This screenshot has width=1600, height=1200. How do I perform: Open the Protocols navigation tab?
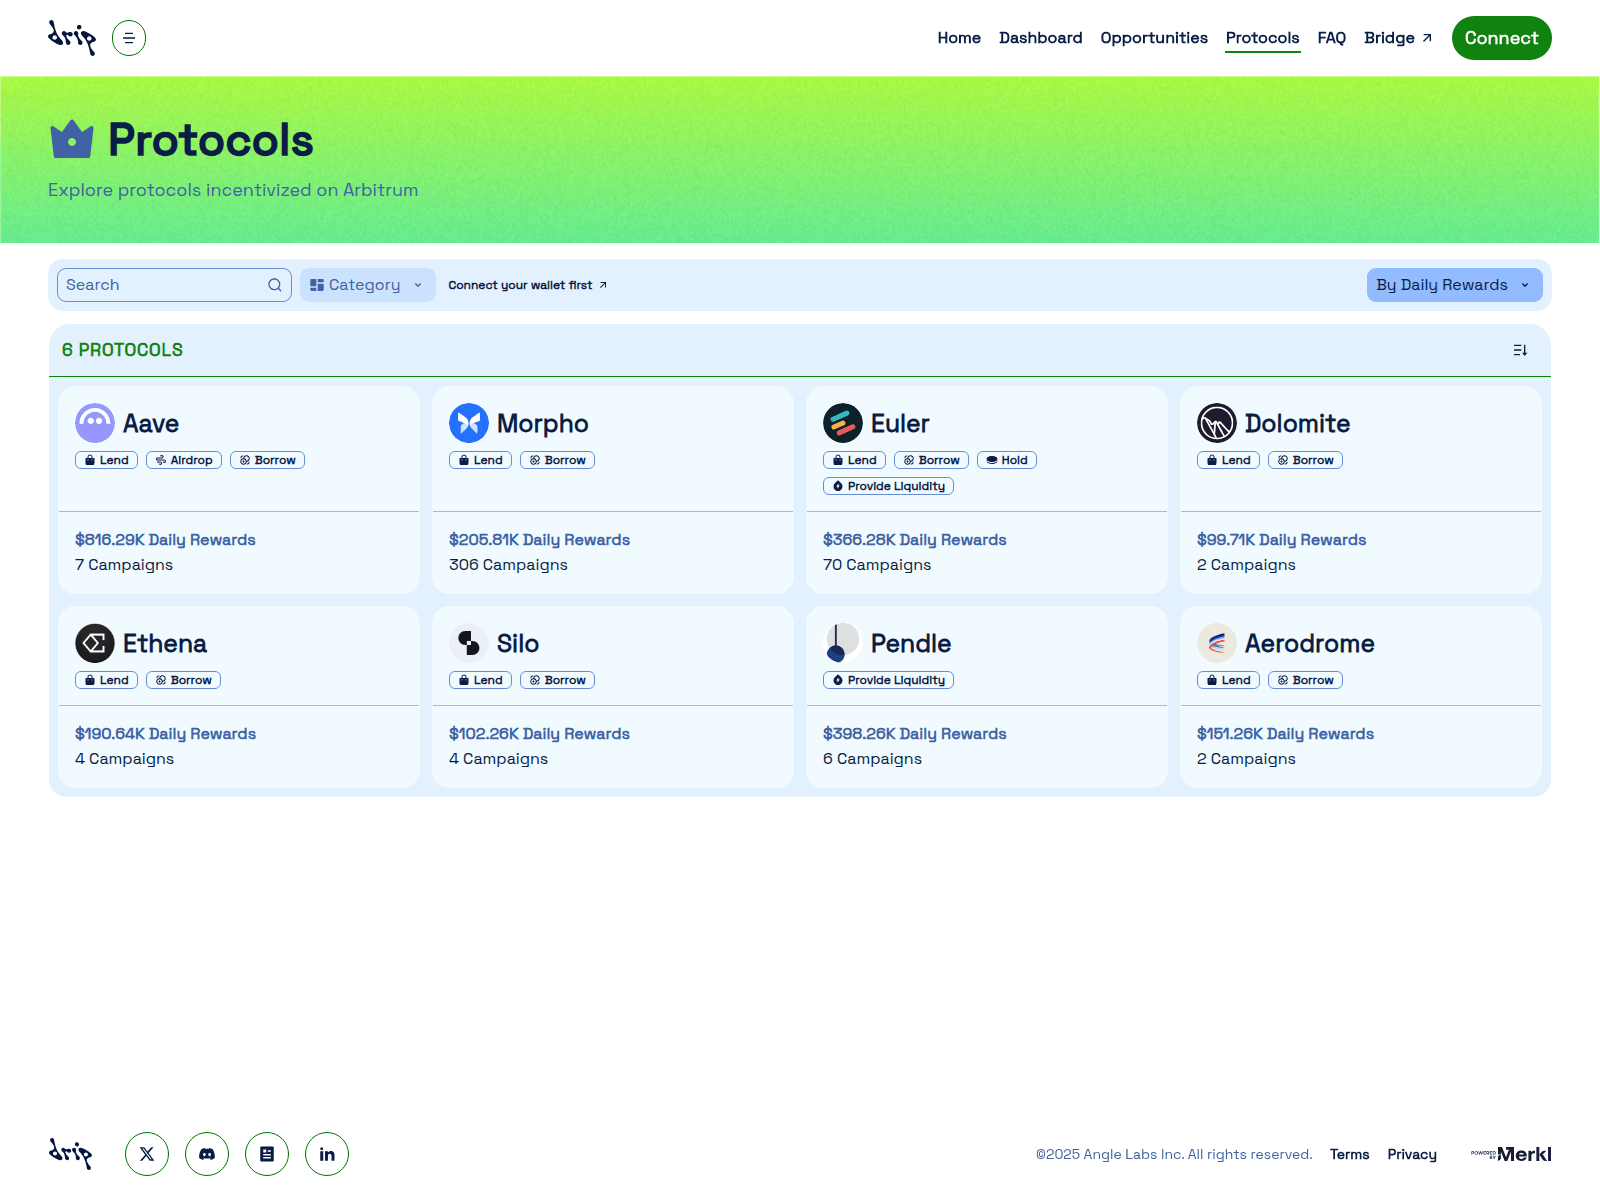point(1263,38)
